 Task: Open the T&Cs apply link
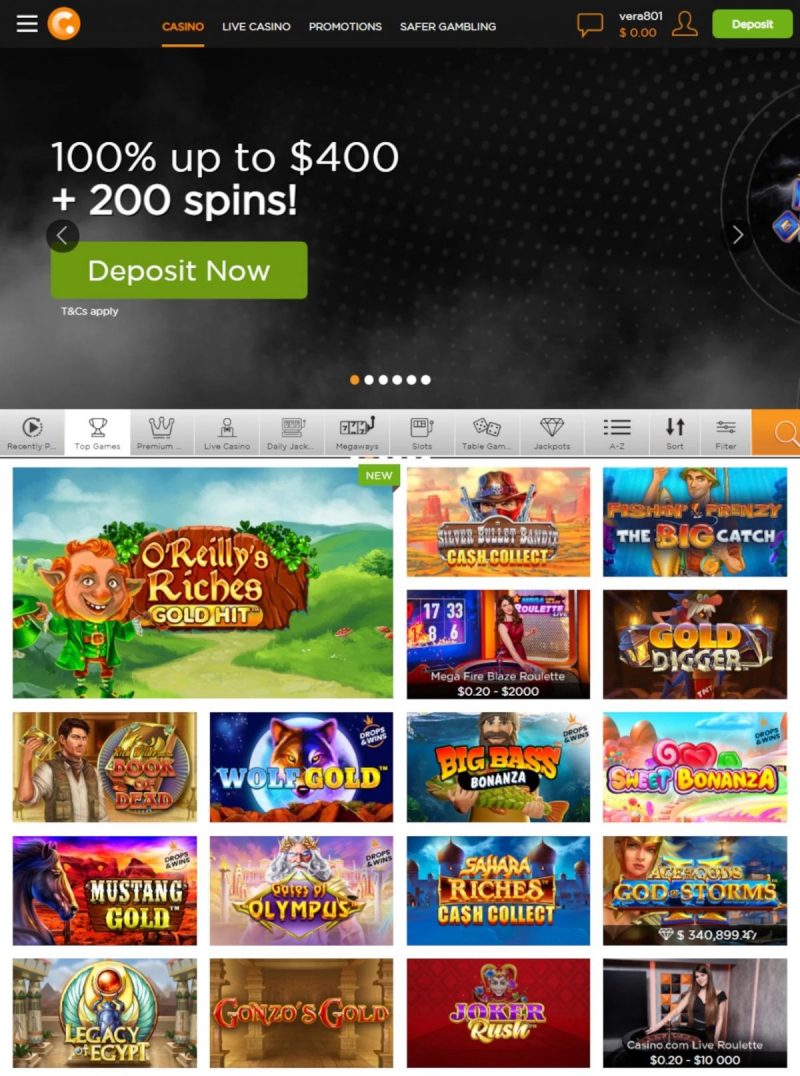click(90, 311)
